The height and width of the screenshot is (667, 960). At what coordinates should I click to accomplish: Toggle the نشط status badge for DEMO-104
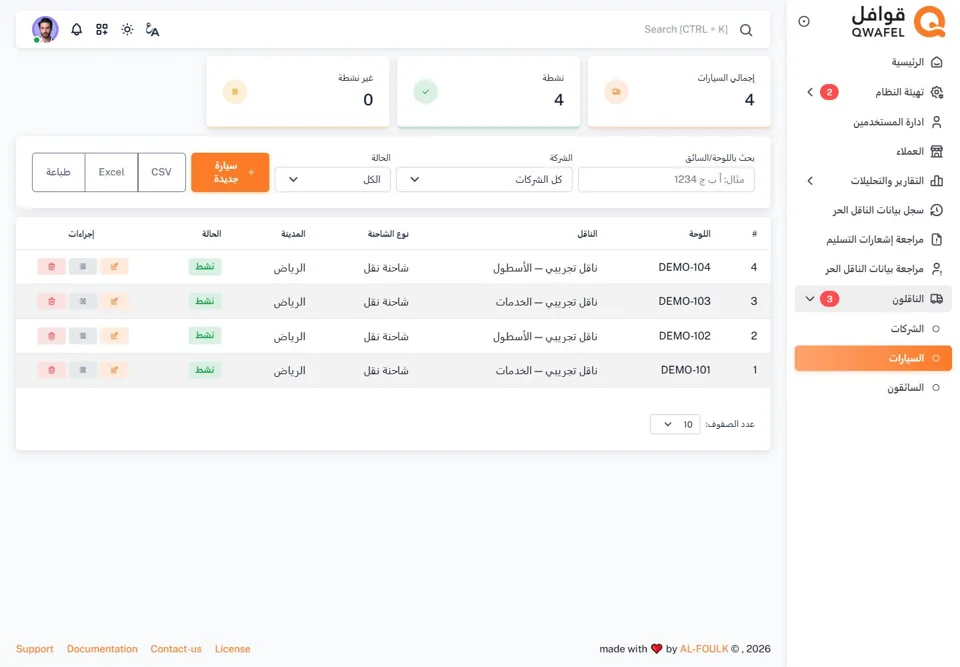click(x=204, y=266)
